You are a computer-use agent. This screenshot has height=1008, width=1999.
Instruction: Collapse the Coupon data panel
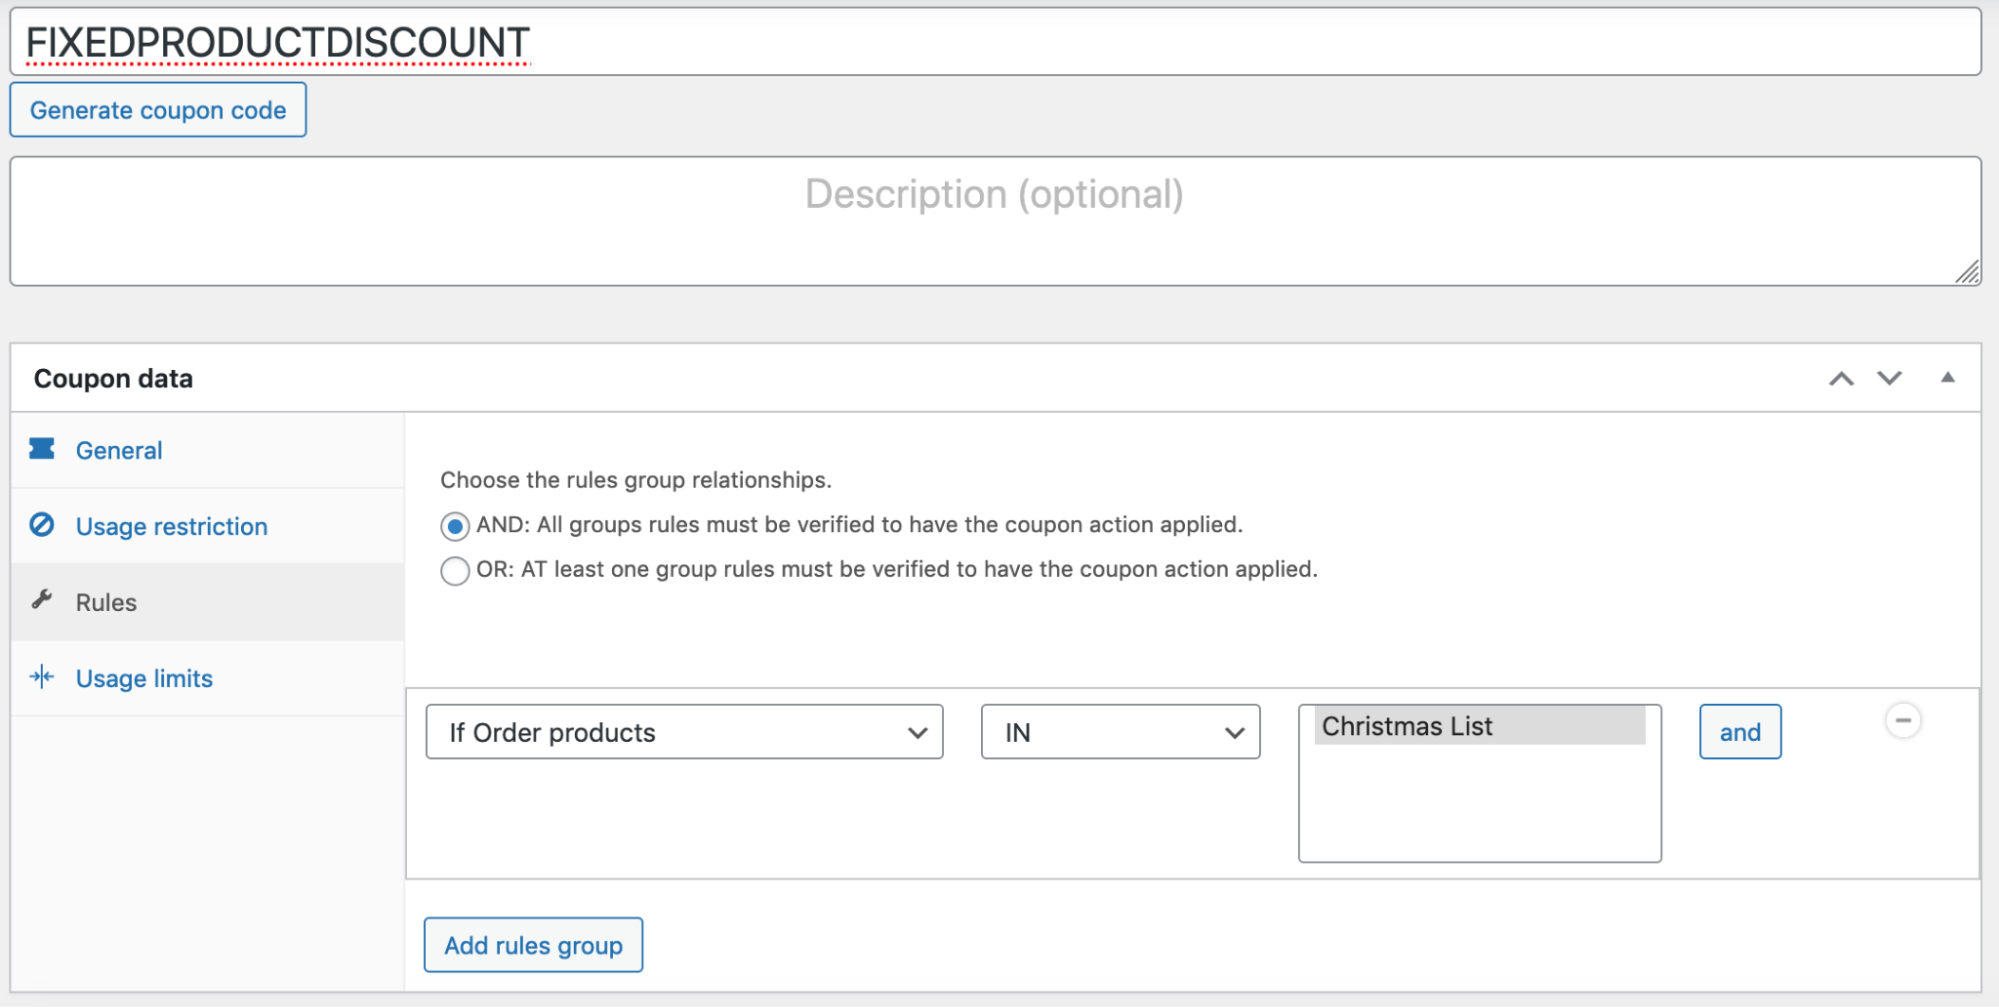point(1948,378)
